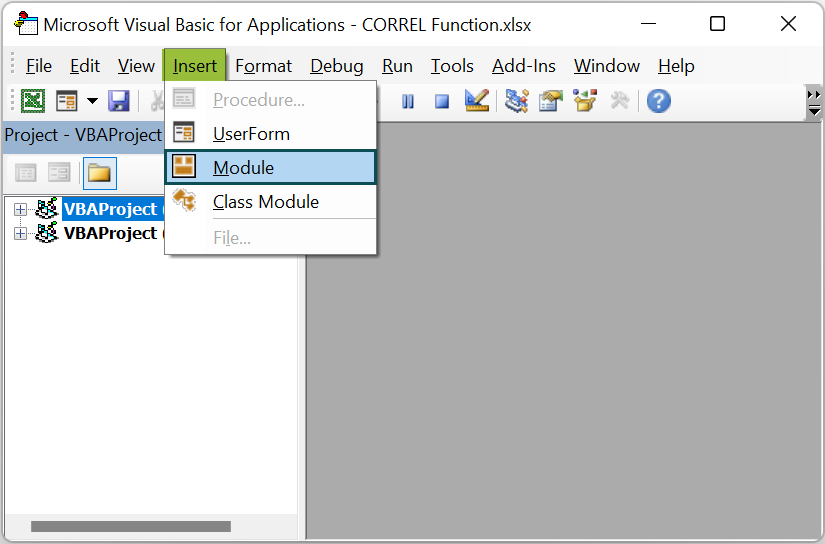
Task: Open the Insert object dropdown arrow
Action: pyautogui.click(x=93, y=100)
